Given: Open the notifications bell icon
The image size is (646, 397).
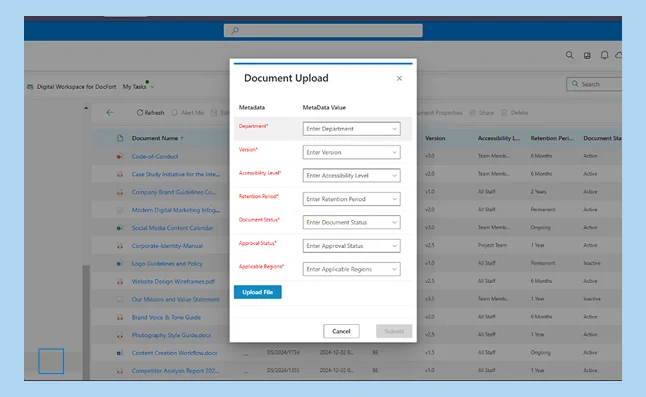Looking at the screenshot, I should (604, 55).
